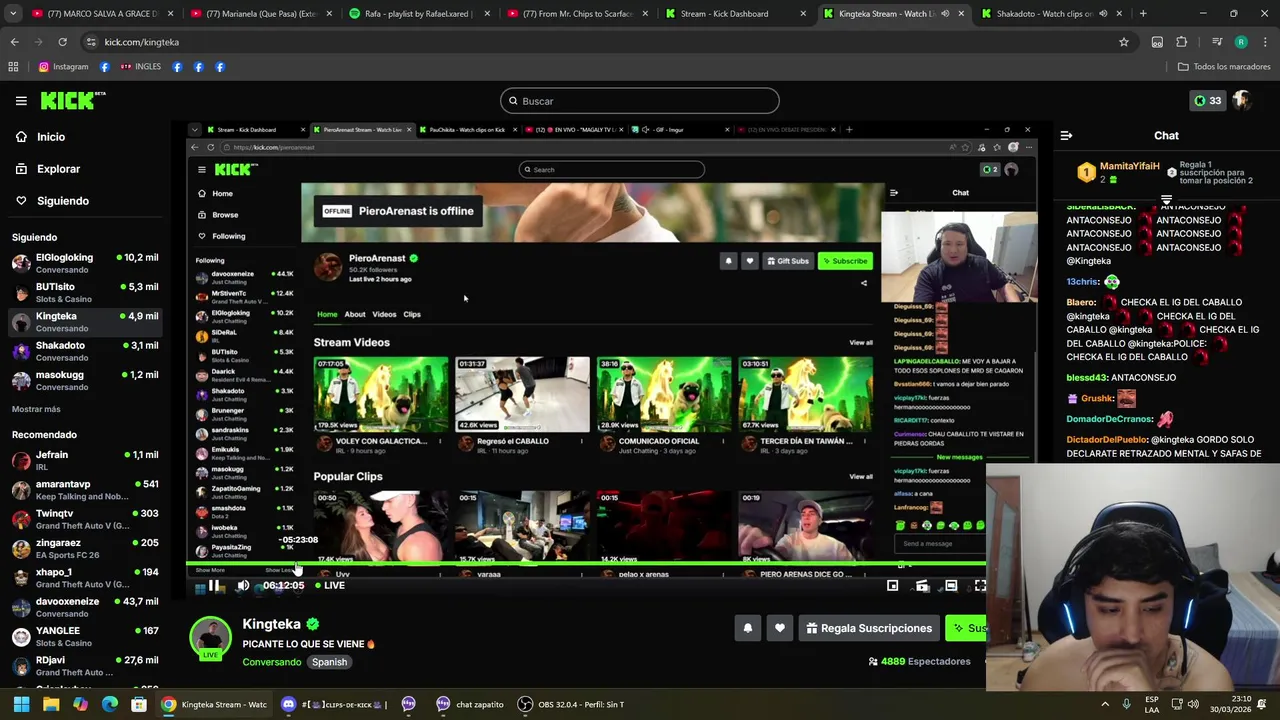Image resolution: width=1280 pixels, height=720 pixels.
Task: Open the Chrome extensions puzzle icon
Action: pyautogui.click(x=1182, y=42)
